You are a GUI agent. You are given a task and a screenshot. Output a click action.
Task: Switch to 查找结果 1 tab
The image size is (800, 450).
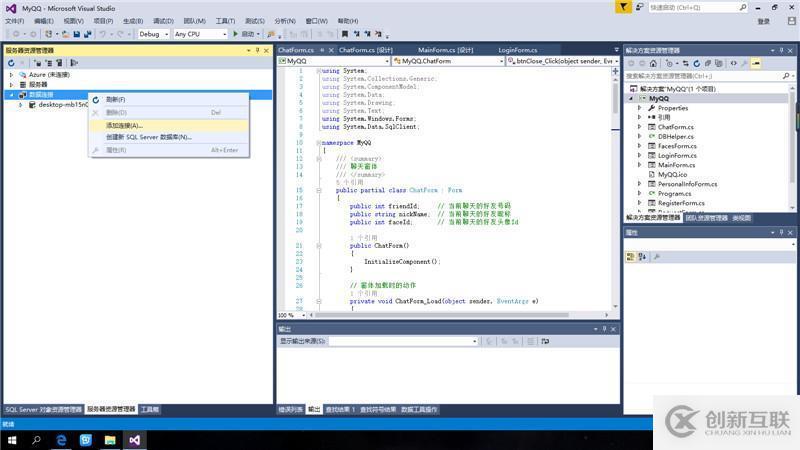(340, 409)
